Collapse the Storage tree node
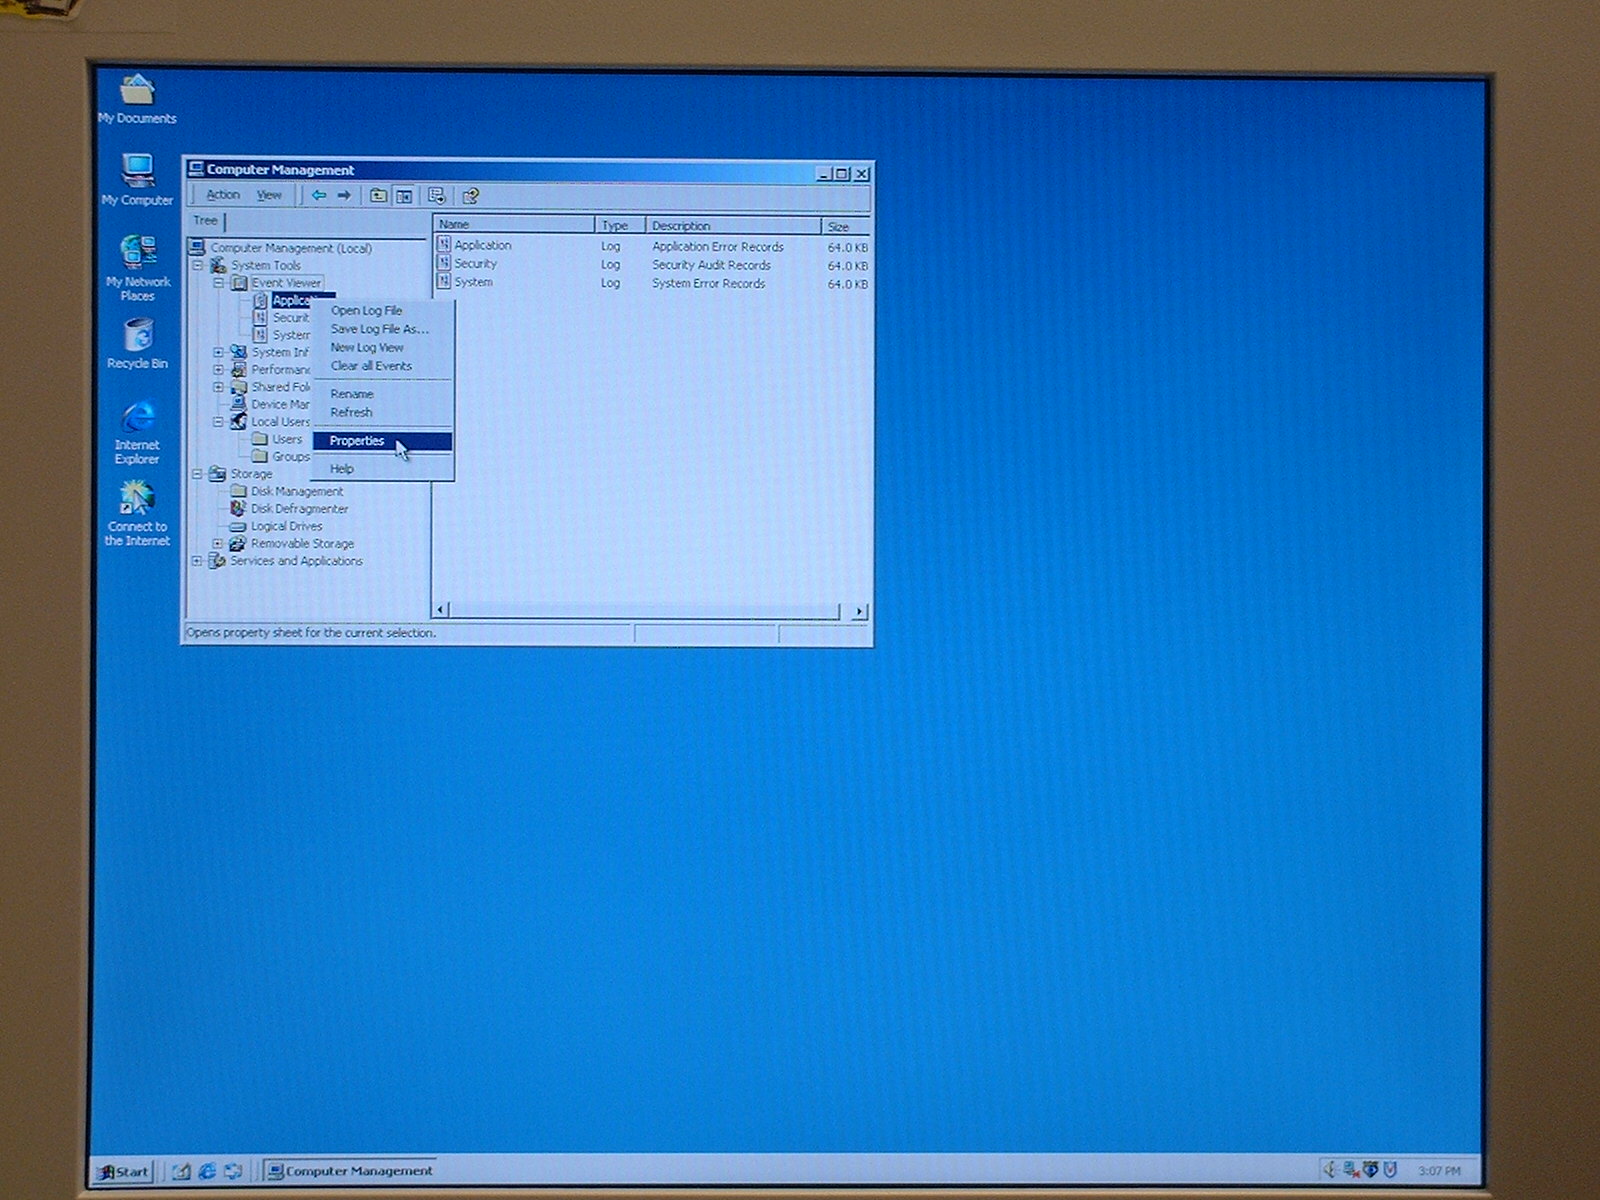1600x1200 pixels. coord(198,474)
